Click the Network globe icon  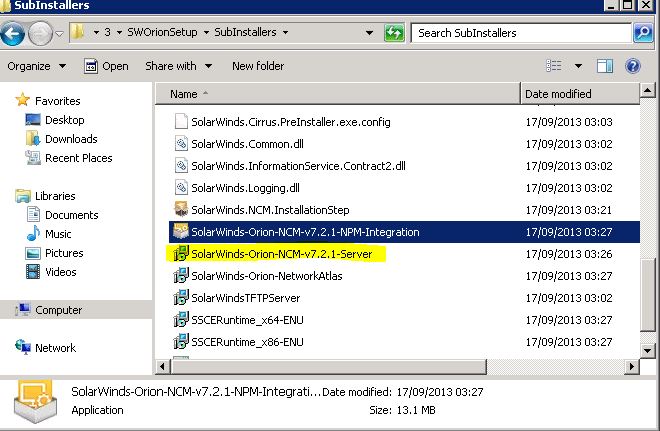click(23, 347)
